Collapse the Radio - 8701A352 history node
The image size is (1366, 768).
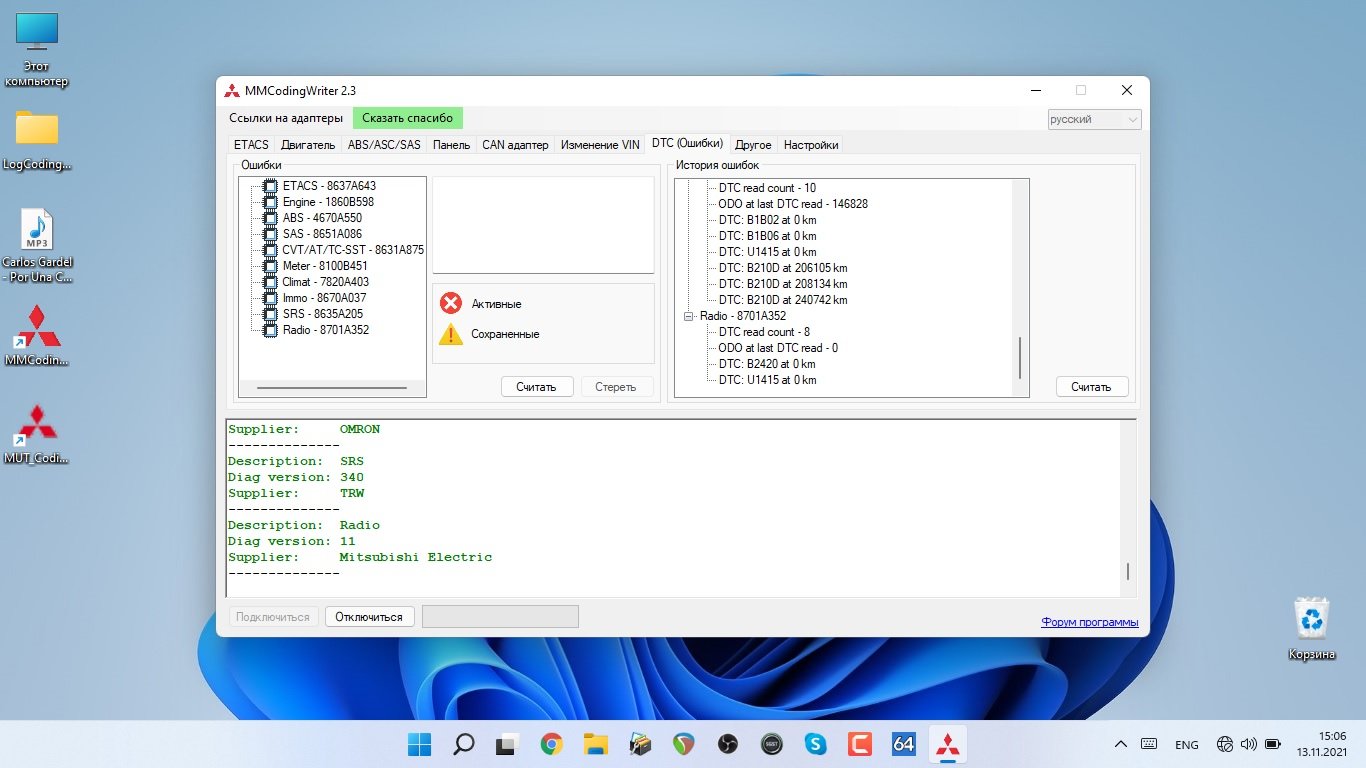point(688,316)
